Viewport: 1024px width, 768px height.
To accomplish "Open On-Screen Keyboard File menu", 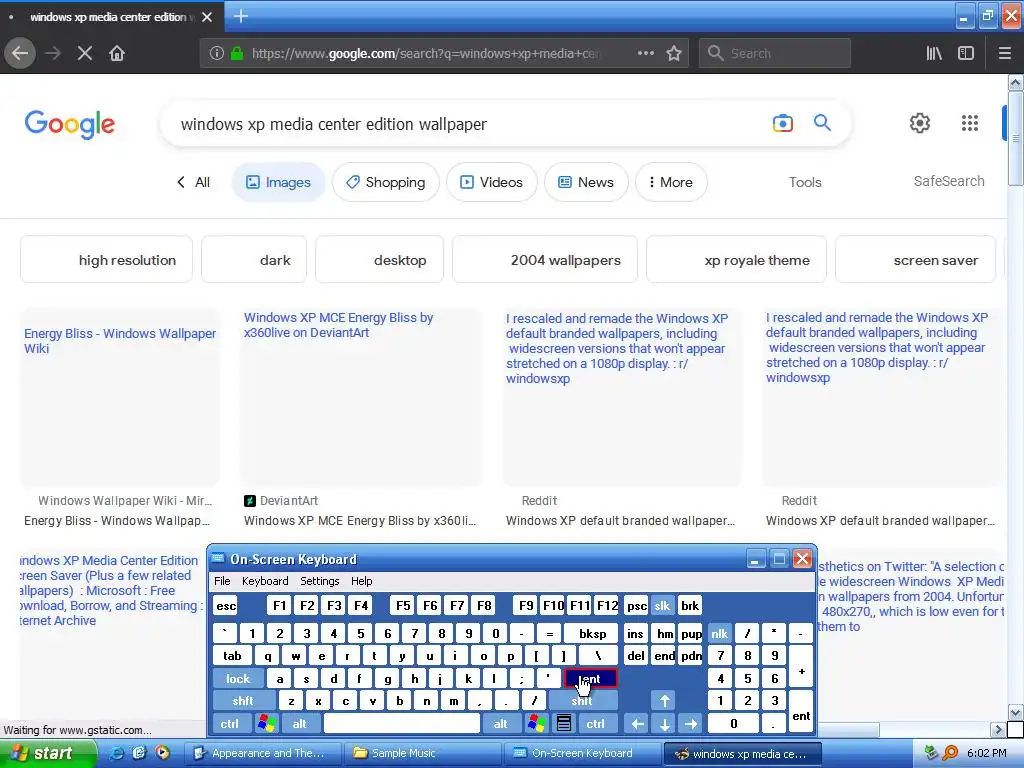I will (222, 581).
